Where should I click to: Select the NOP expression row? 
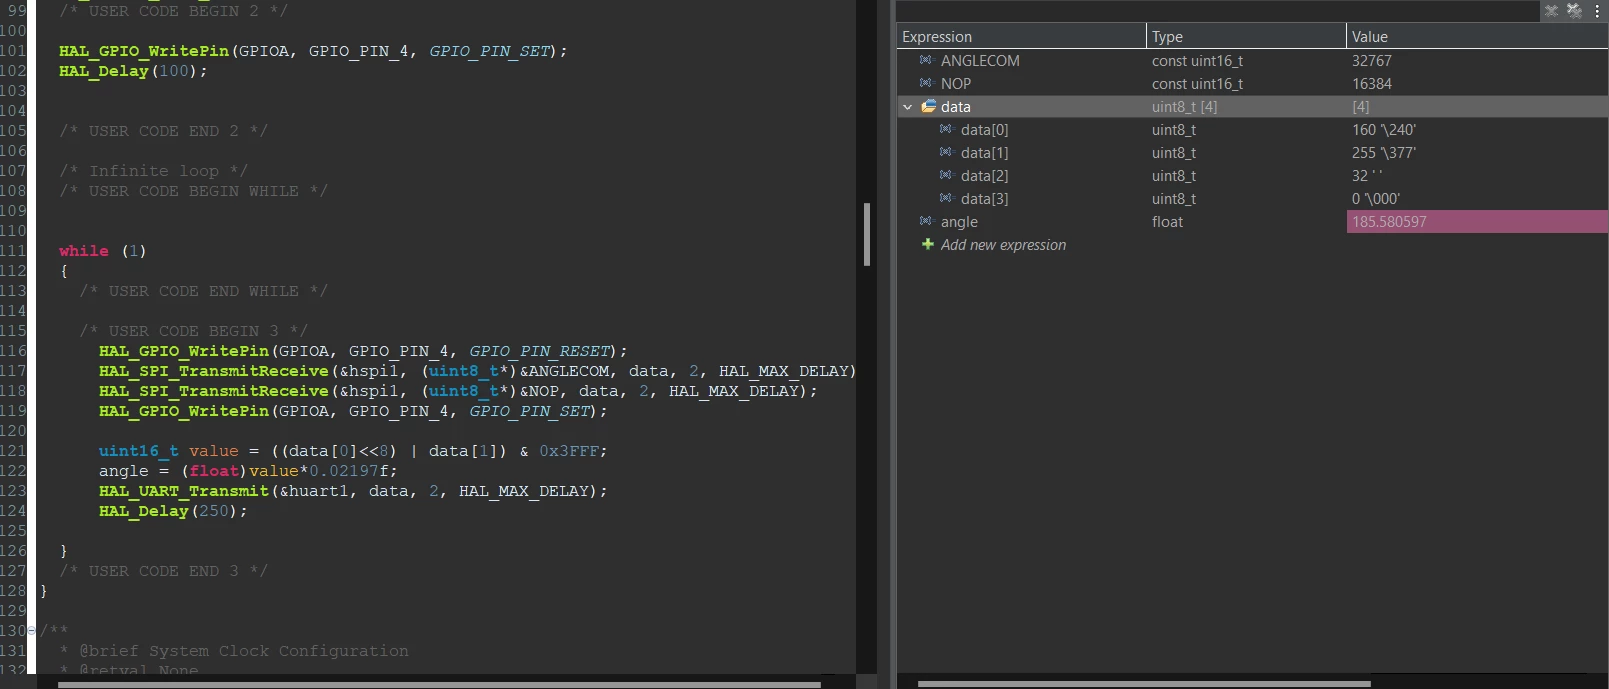pos(1252,83)
